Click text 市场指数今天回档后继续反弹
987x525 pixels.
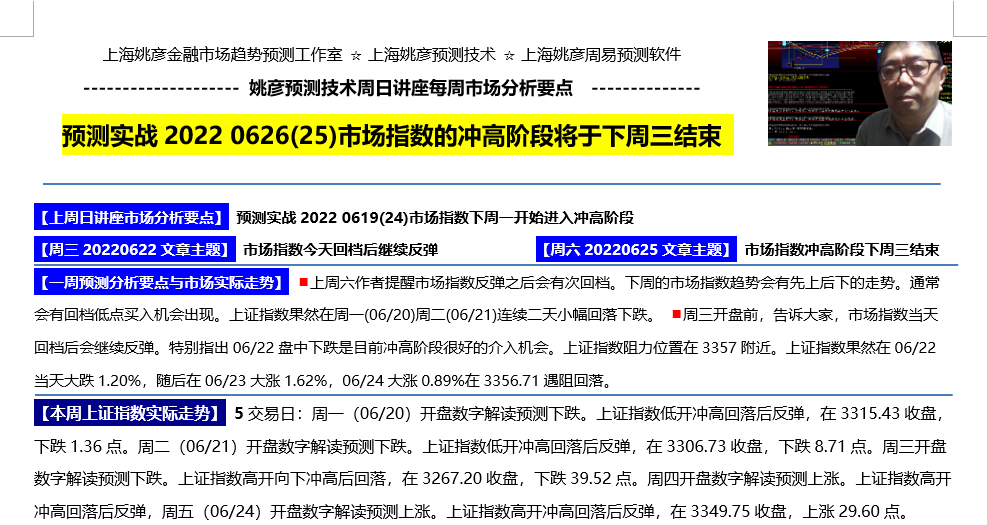point(341,250)
